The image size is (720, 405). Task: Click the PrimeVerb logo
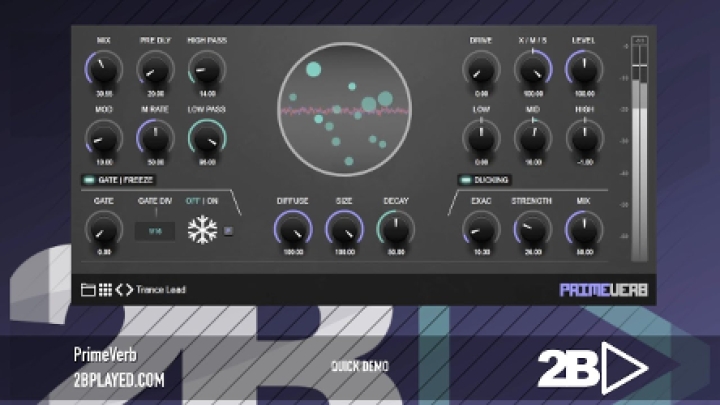[603, 290]
